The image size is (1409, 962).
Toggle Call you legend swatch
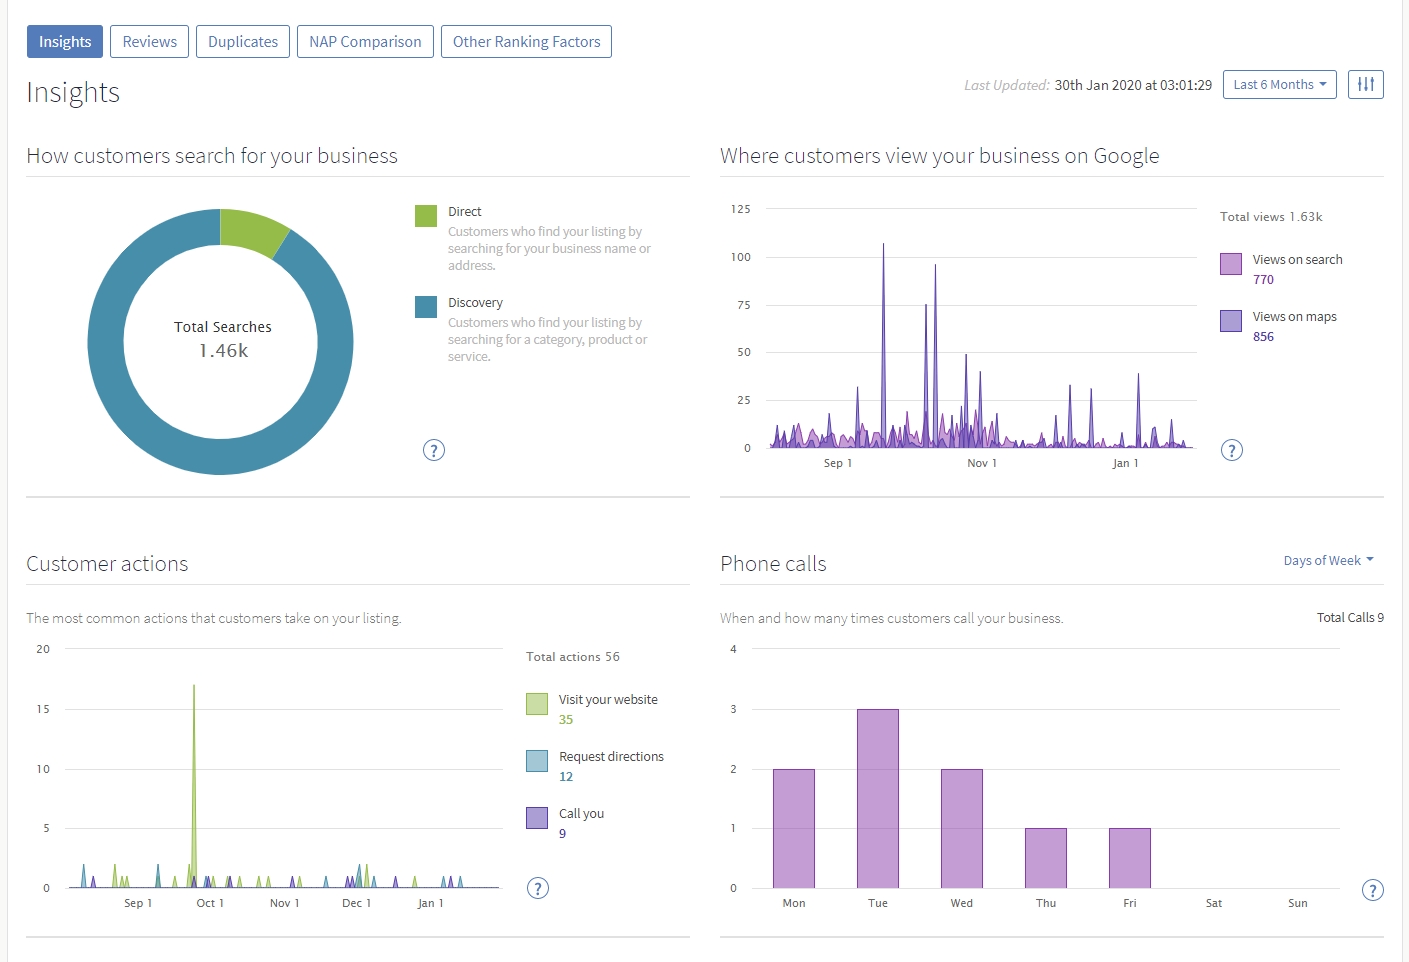[x=537, y=818]
